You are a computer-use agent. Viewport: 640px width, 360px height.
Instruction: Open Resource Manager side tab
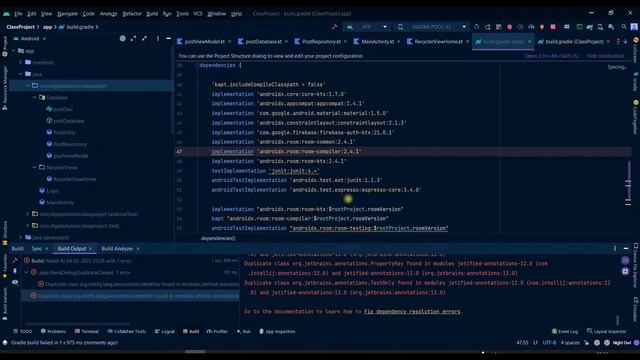point(5,88)
